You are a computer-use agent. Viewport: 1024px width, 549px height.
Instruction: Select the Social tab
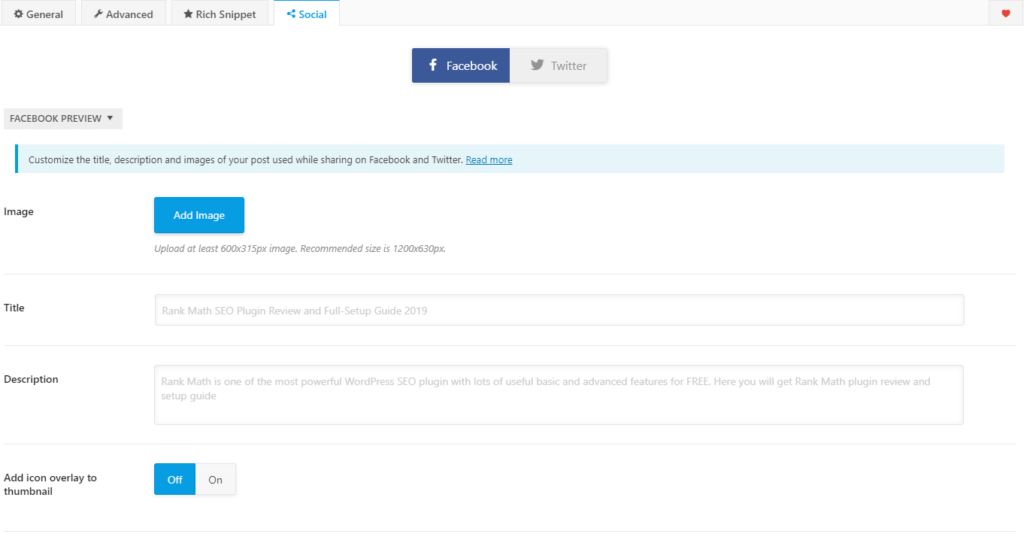(x=306, y=14)
